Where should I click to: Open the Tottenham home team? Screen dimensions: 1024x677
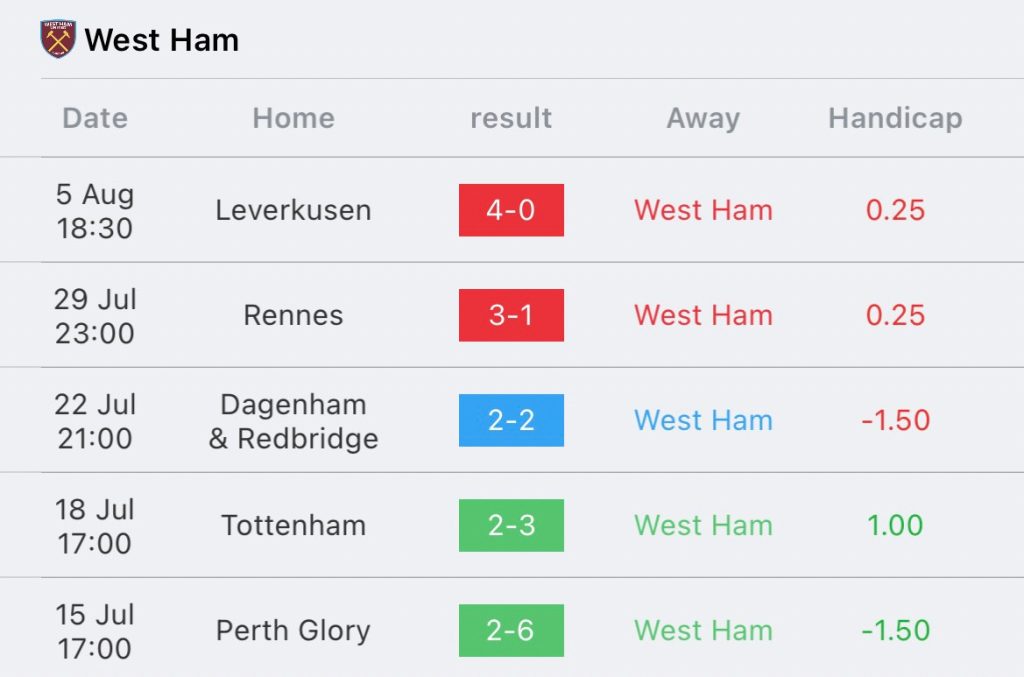coord(293,526)
